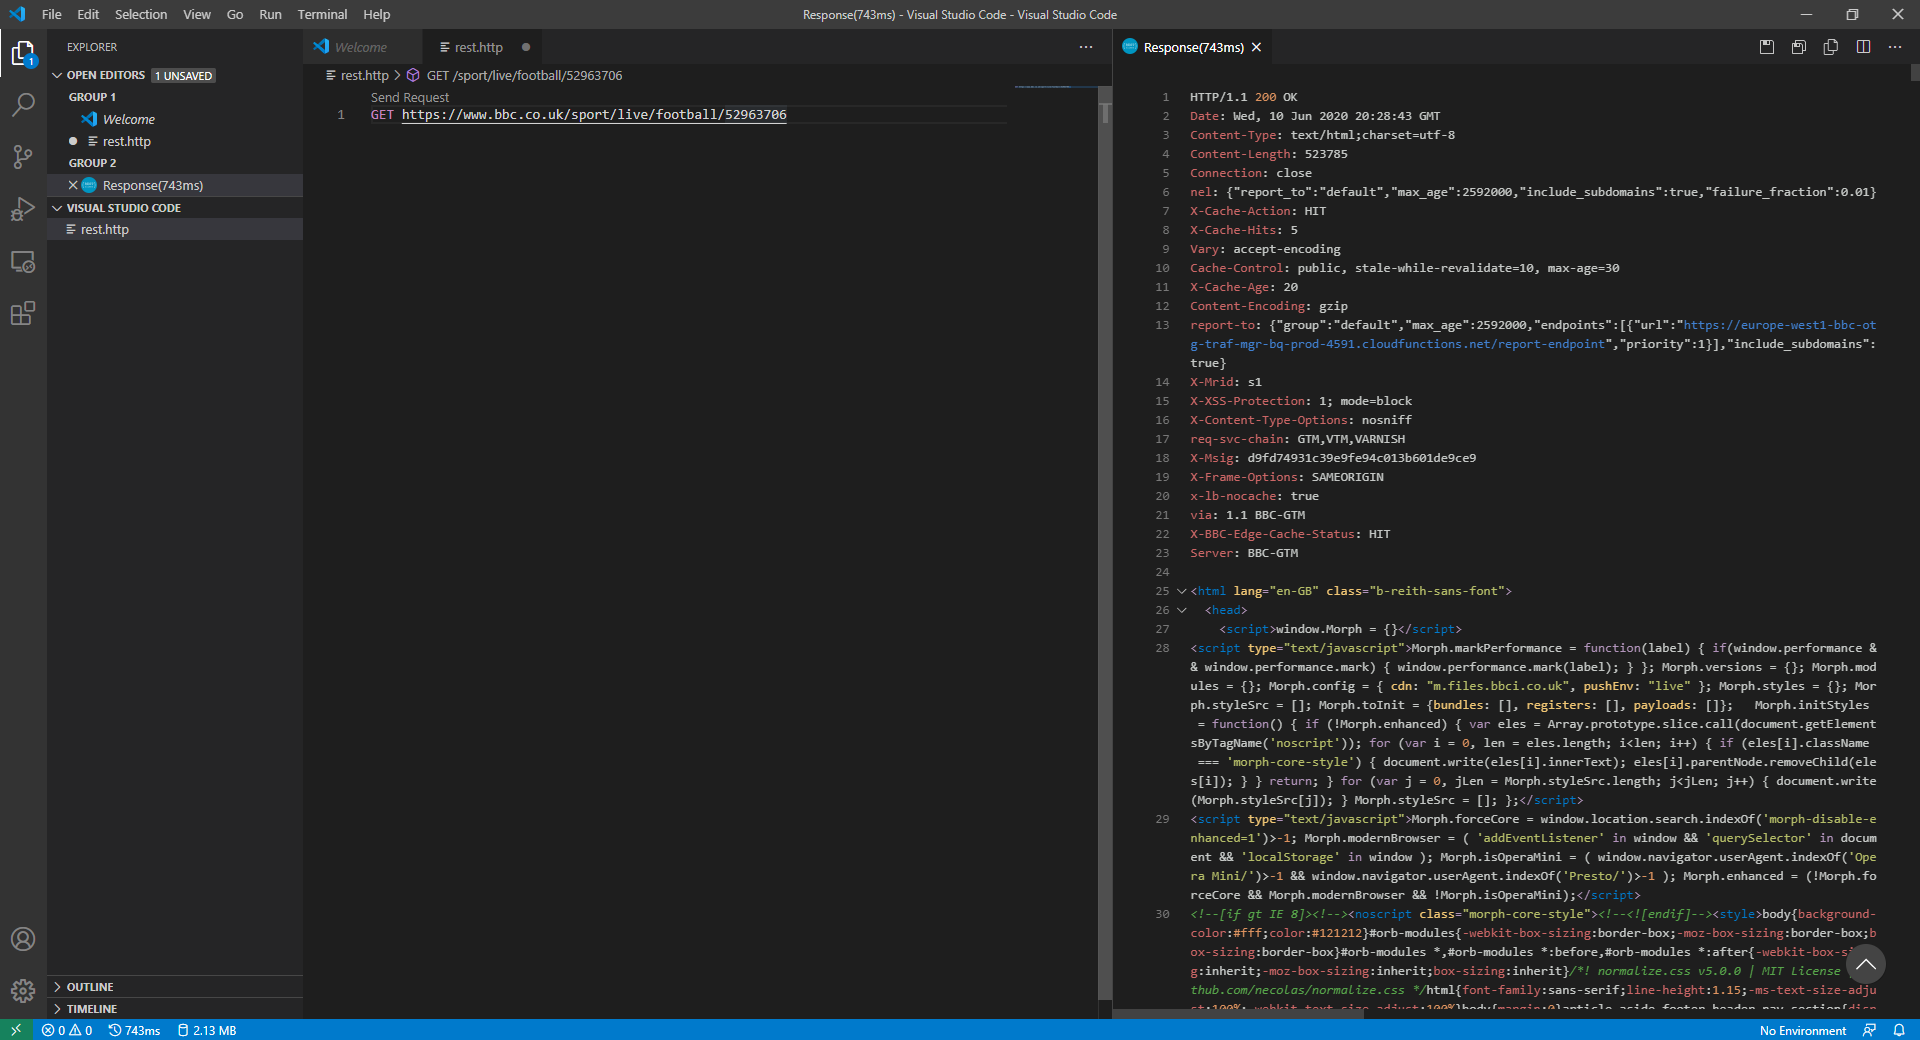The height and width of the screenshot is (1040, 1920).
Task: Click the unsaved dot on rest.http tab
Action: click(526, 47)
